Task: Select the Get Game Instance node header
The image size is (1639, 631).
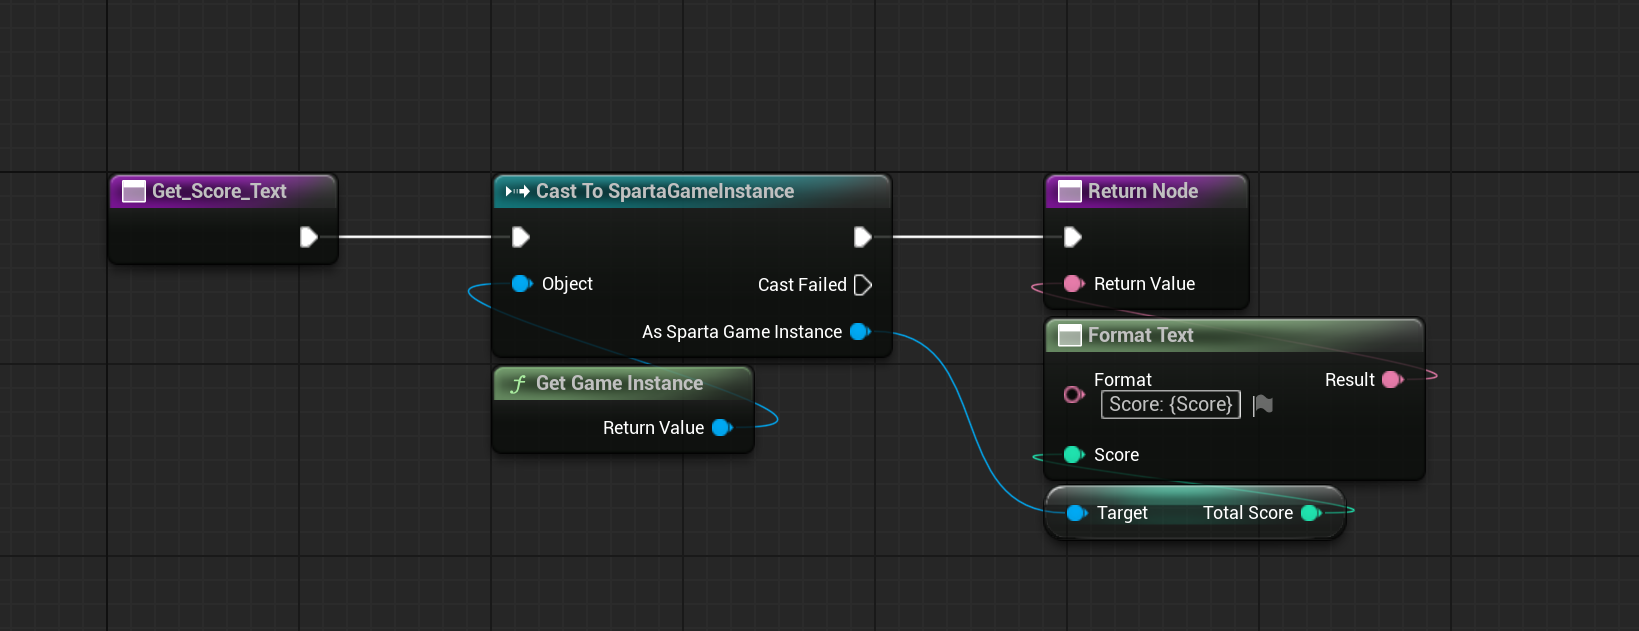Action: 623,383
